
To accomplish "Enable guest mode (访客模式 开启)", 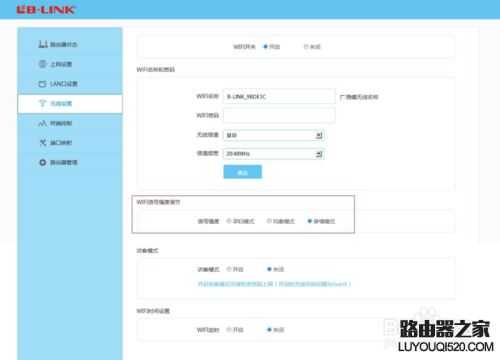I will (x=229, y=269).
